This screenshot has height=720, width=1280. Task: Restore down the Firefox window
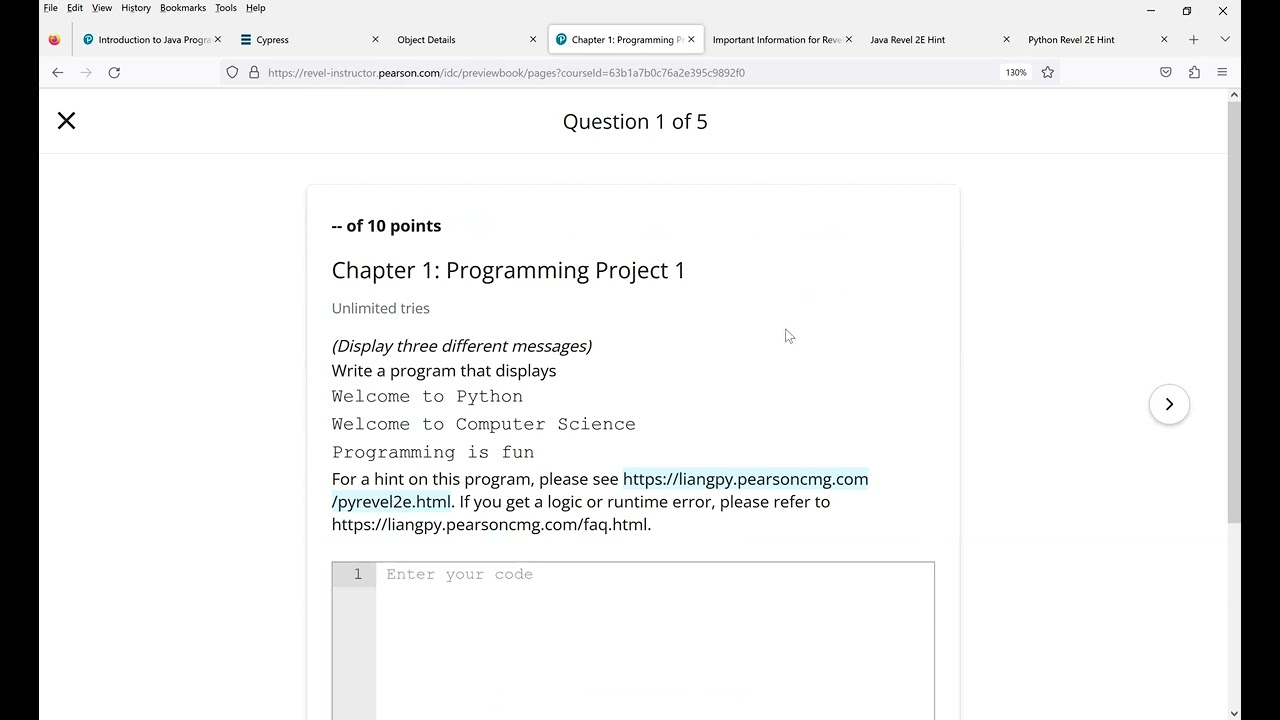(1187, 11)
